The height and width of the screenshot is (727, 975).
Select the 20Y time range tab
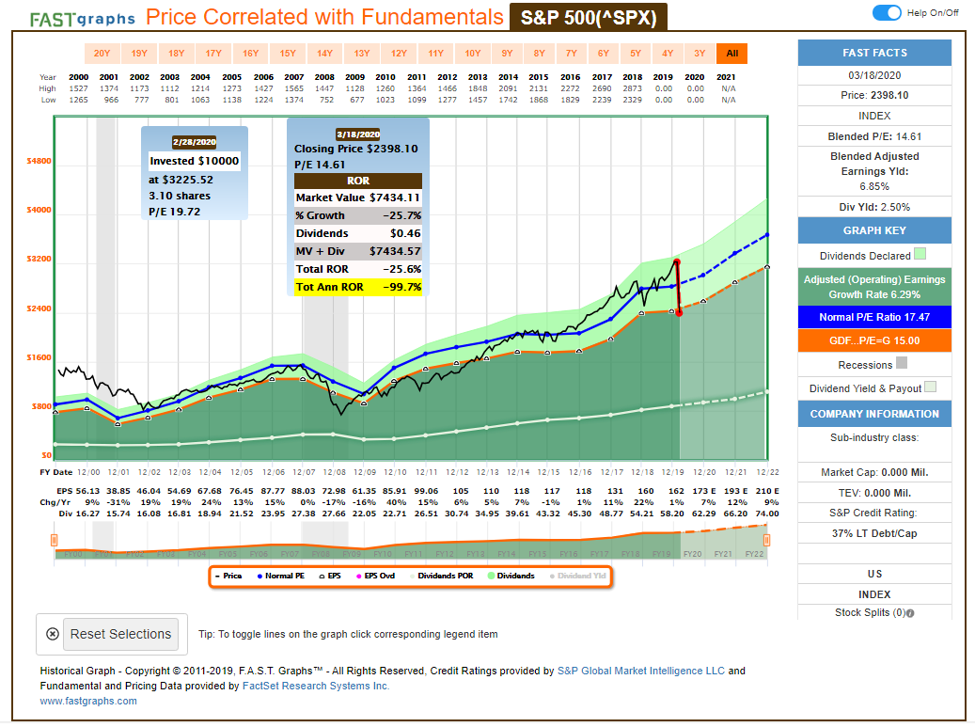(101, 53)
